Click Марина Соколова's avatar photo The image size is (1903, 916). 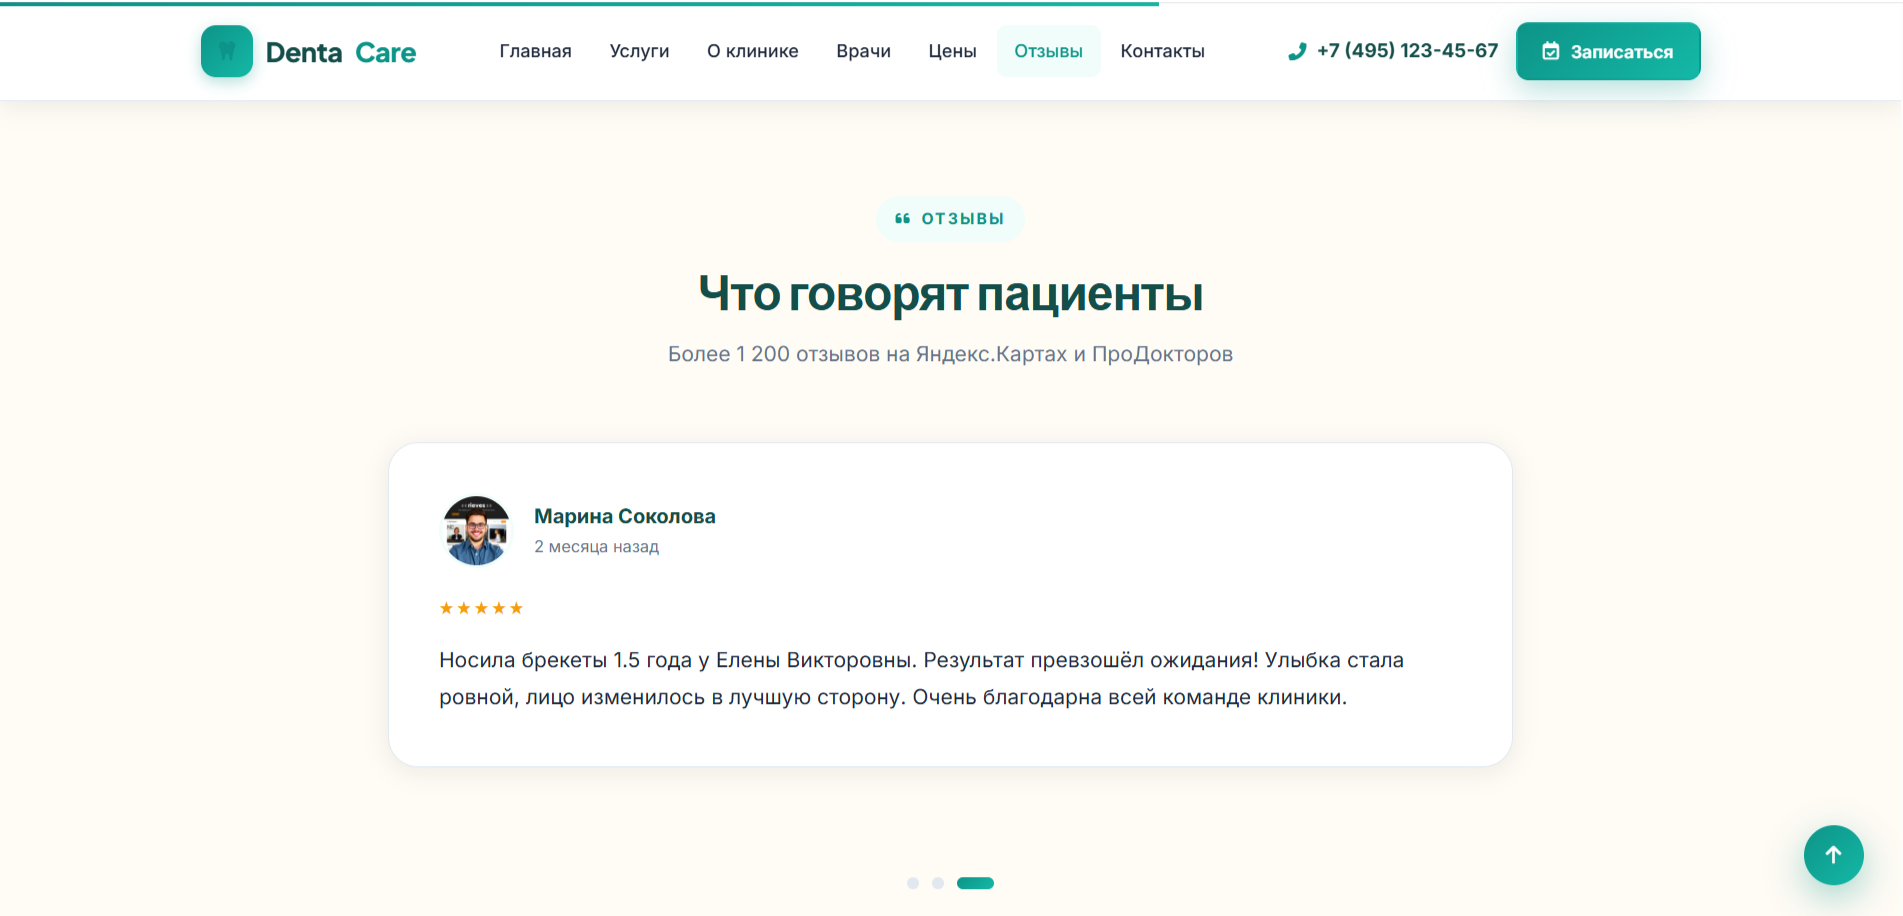click(x=476, y=530)
